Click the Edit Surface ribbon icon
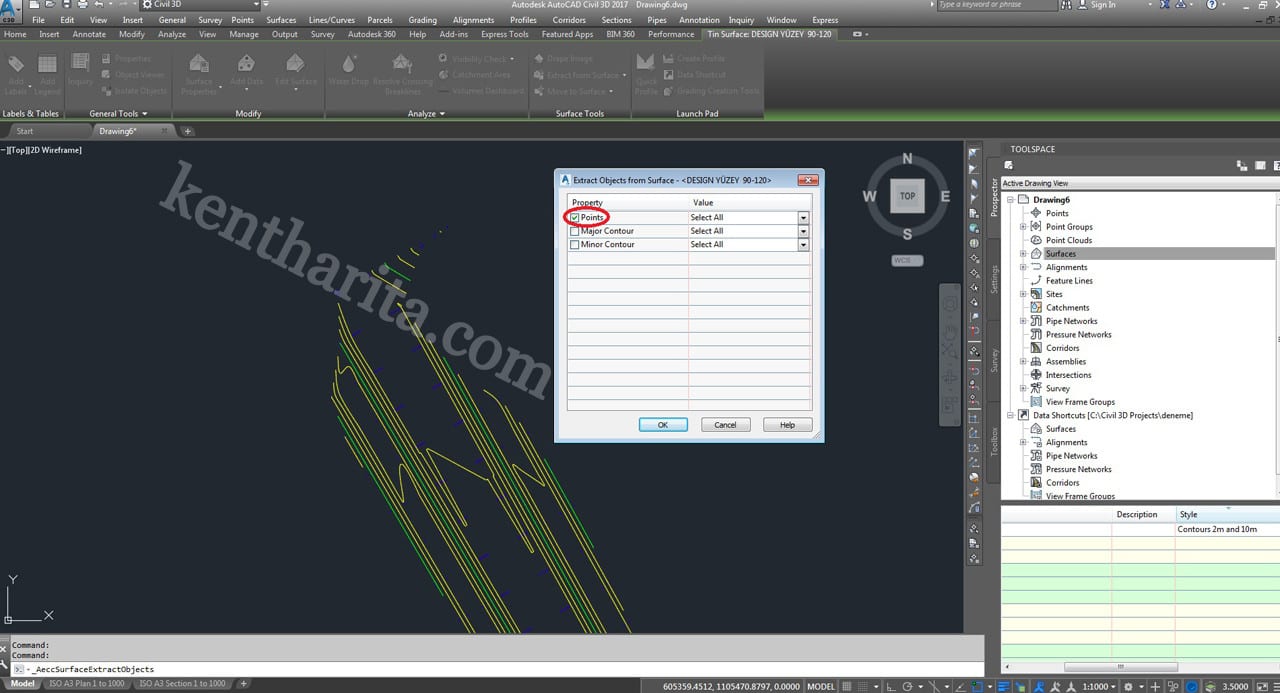Screen dimensions: 1280x693 (296, 68)
